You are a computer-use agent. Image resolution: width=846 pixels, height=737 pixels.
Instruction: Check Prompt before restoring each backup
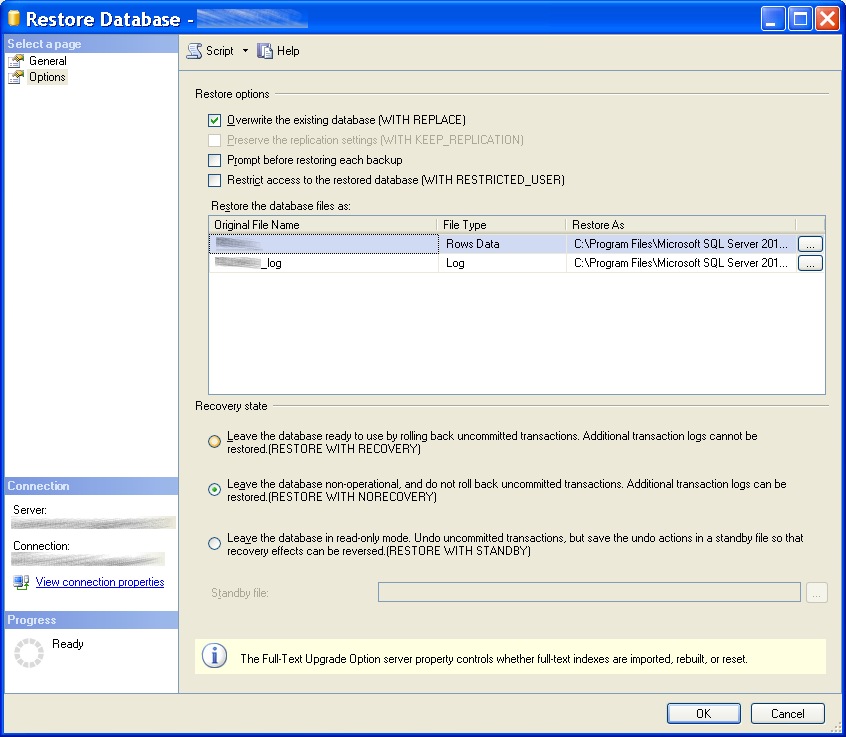click(214, 160)
